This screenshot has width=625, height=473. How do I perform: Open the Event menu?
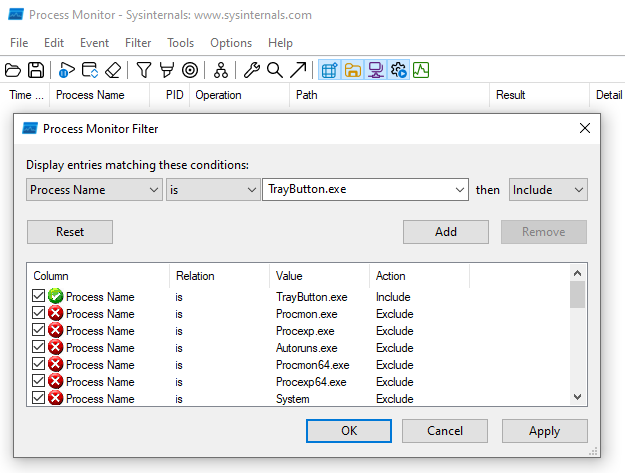(x=94, y=43)
